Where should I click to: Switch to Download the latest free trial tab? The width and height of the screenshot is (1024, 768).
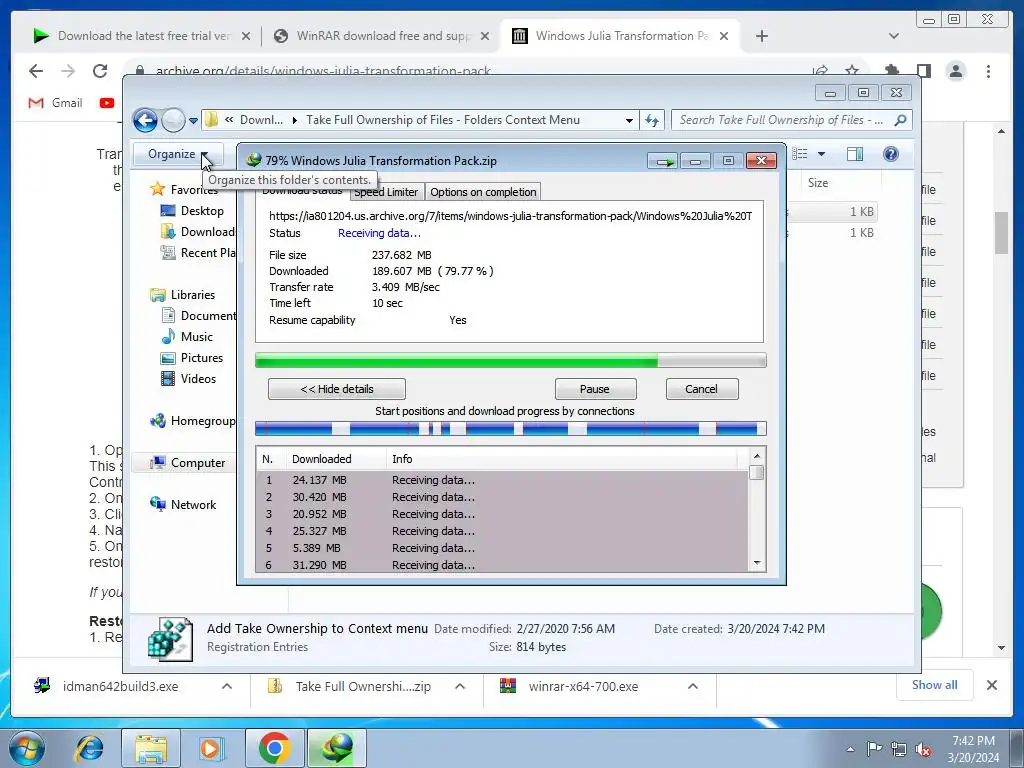142,36
